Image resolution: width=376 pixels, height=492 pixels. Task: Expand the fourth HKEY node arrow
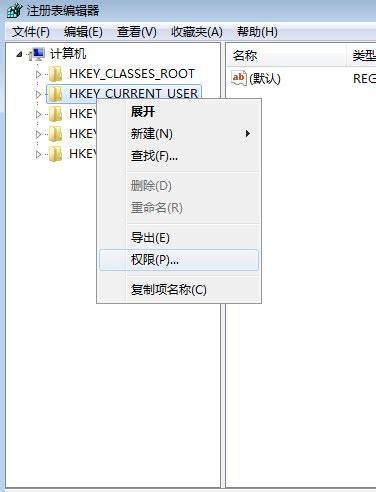[x=38, y=134]
